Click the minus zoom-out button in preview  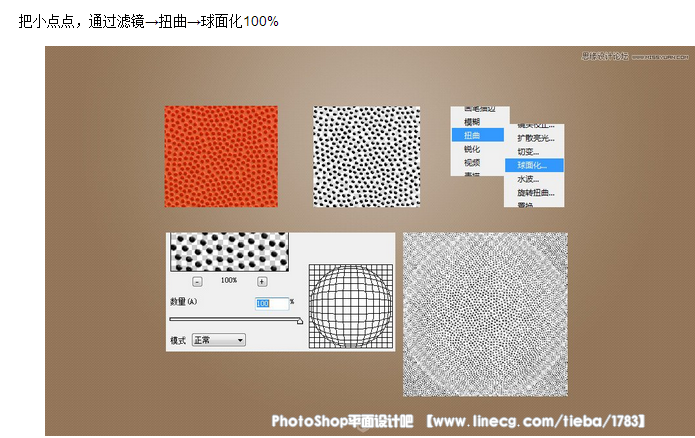coord(197,282)
